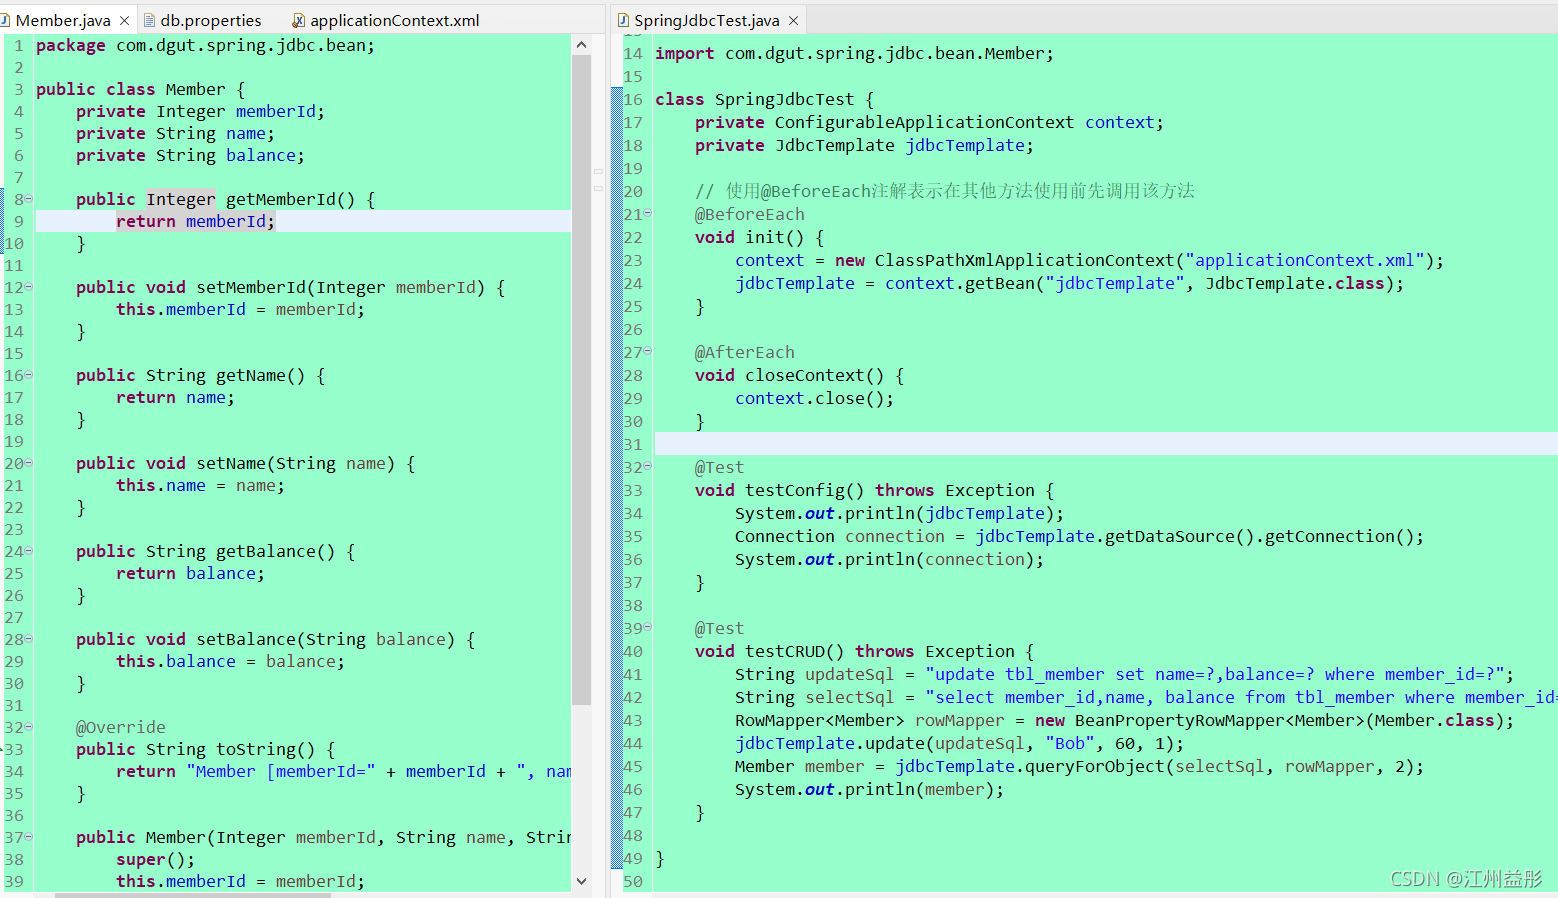Screen dimensions: 1558x898
Task: Click 'System.out.println(member);' line
Action: (869, 789)
